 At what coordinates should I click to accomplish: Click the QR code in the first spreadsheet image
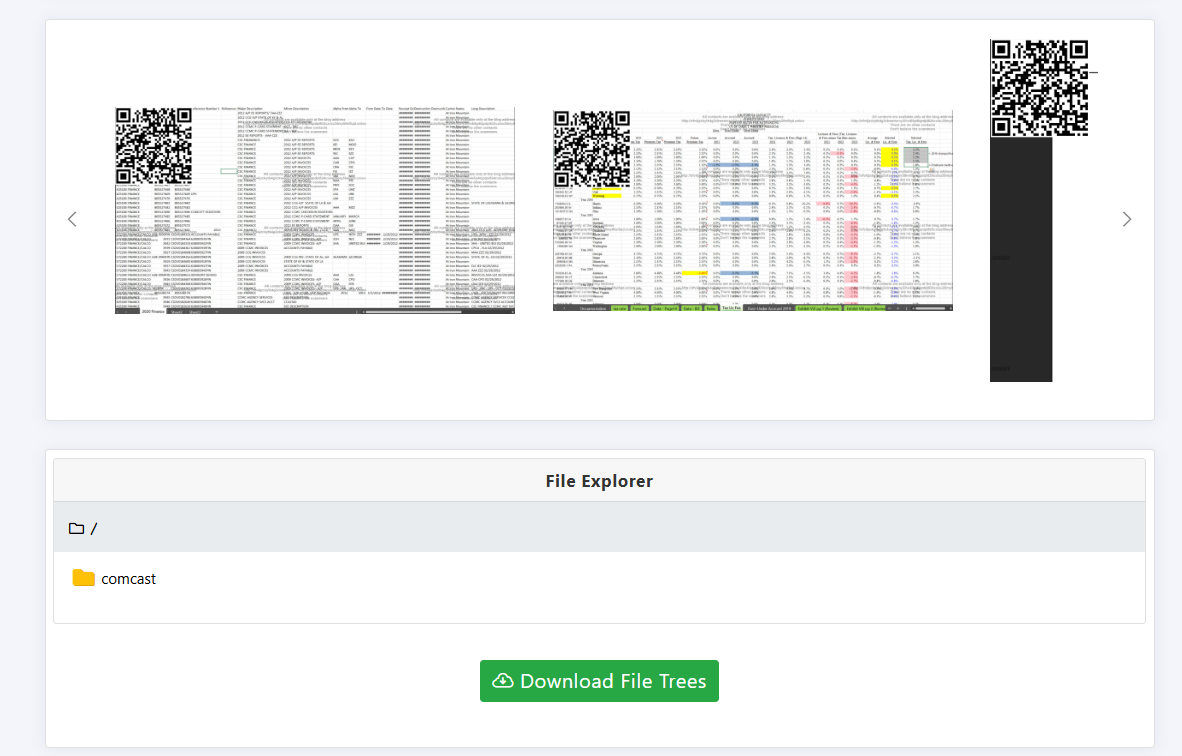pyautogui.click(x=153, y=146)
